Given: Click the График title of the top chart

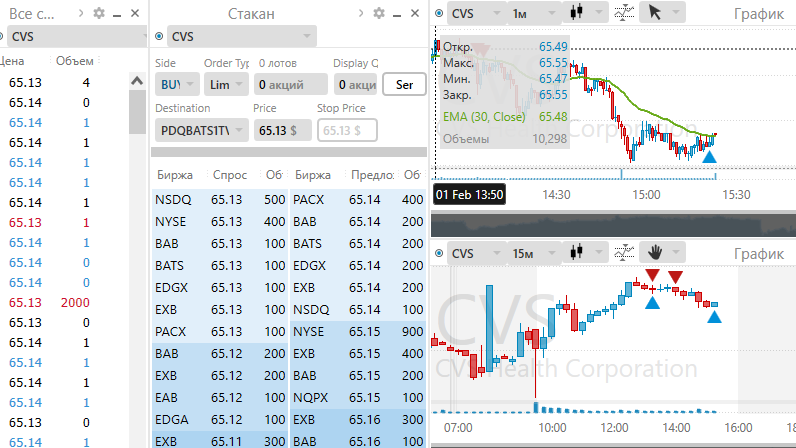Looking at the screenshot, I should [x=758, y=13].
